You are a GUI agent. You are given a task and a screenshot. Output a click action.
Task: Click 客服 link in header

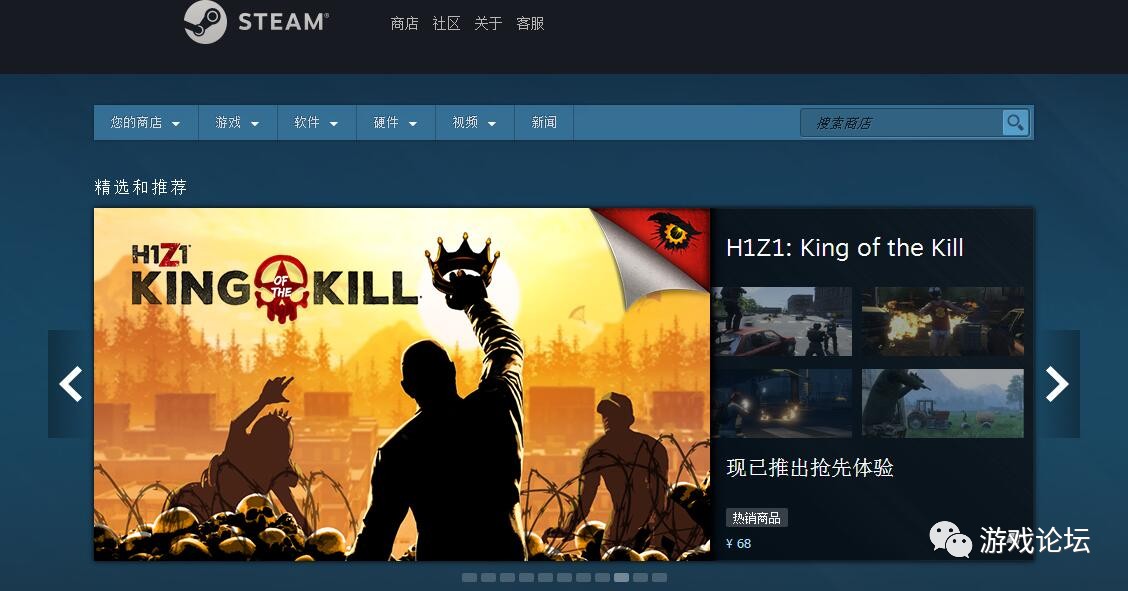click(530, 24)
